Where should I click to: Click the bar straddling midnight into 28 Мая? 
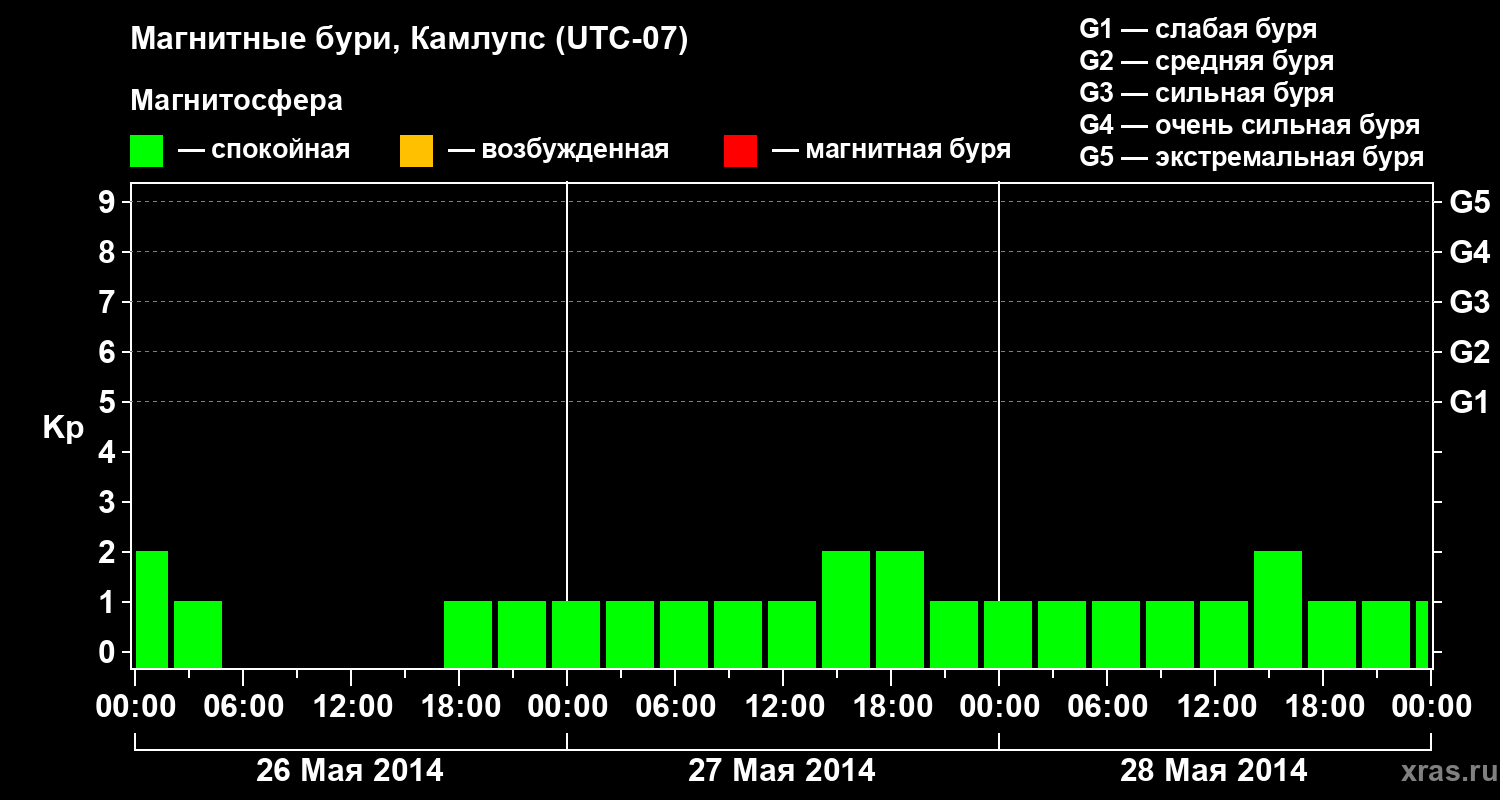tap(1008, 634)
